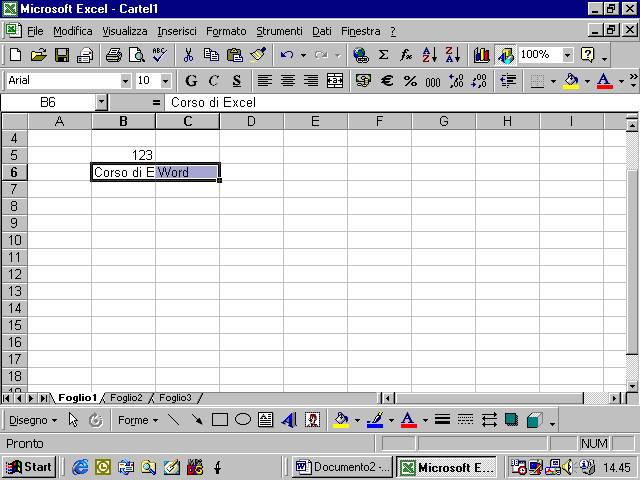Switch to Documento2 Word taskbar button
Viewport: 640px width, 480px height.
point(342,467)
